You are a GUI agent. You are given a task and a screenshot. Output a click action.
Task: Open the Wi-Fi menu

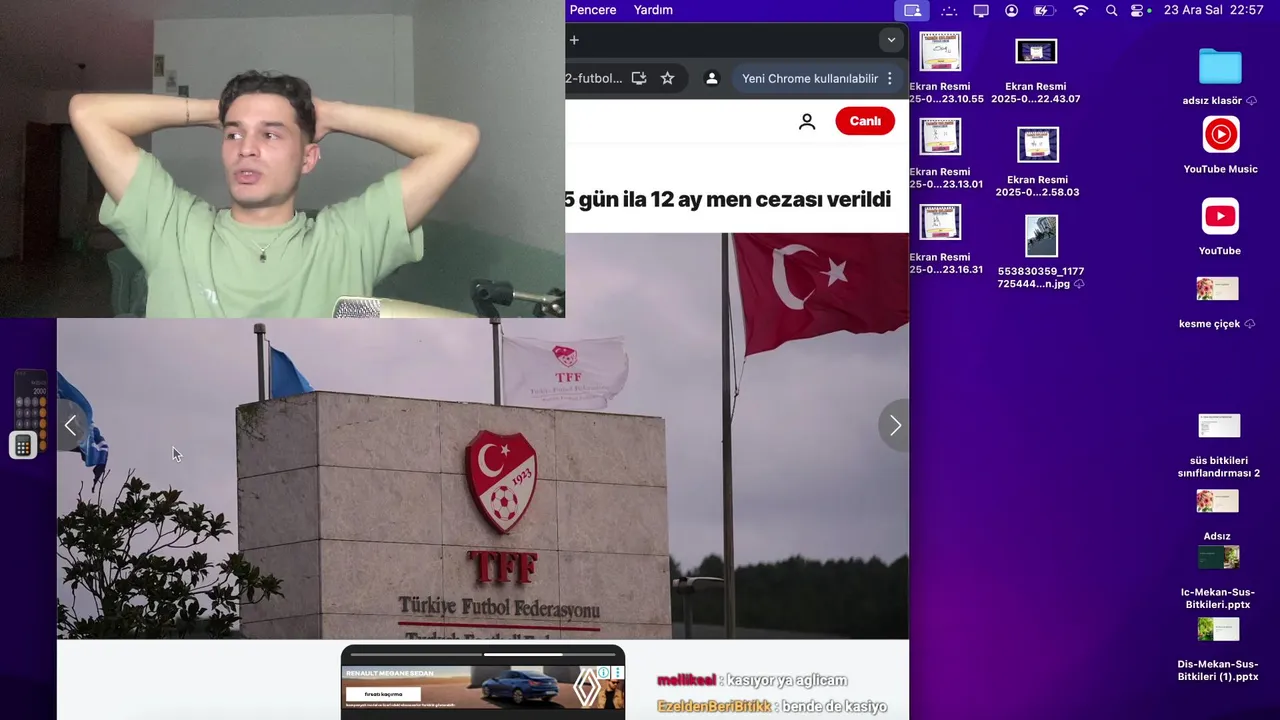(1080, 10)
